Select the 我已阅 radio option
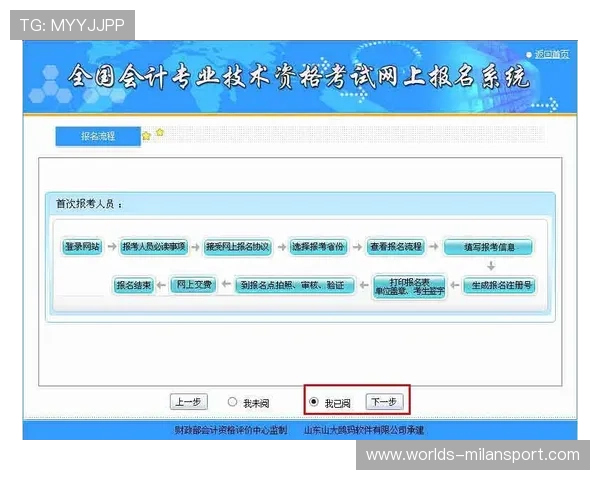Image resolution: width=600 pixels, height=480 pixels. coord(313,402)
